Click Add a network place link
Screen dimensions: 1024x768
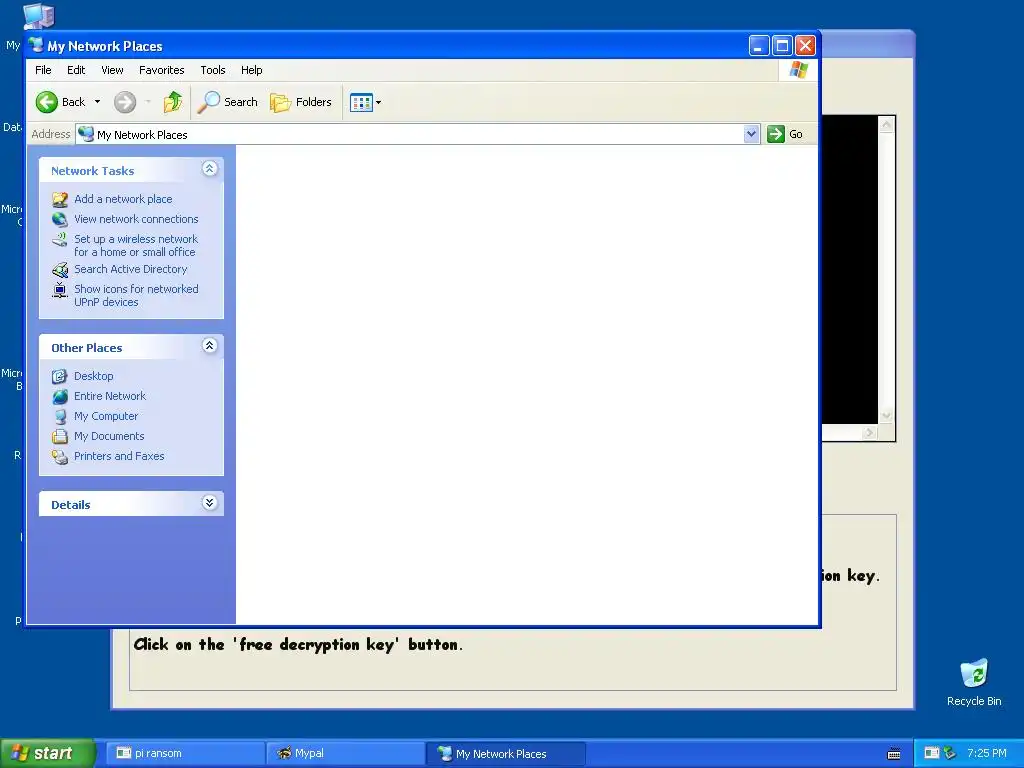click(x=123, y=199)
